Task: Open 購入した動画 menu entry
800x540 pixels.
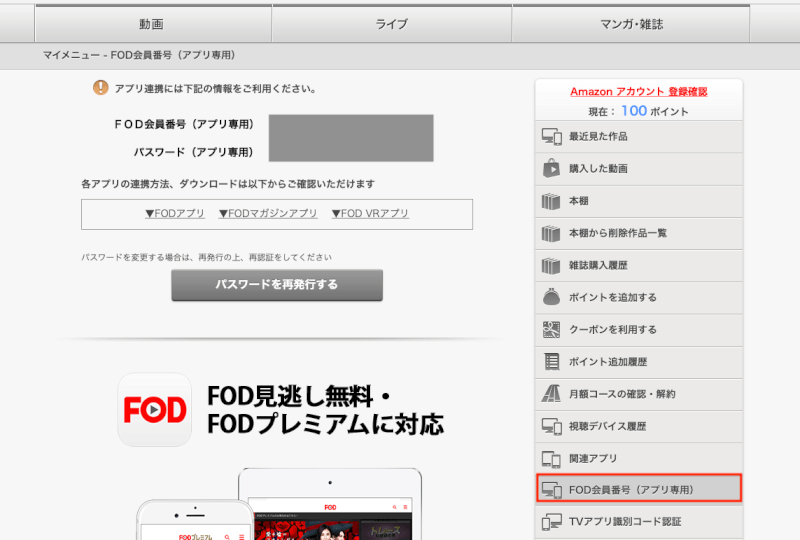Action: click(639, 169)
